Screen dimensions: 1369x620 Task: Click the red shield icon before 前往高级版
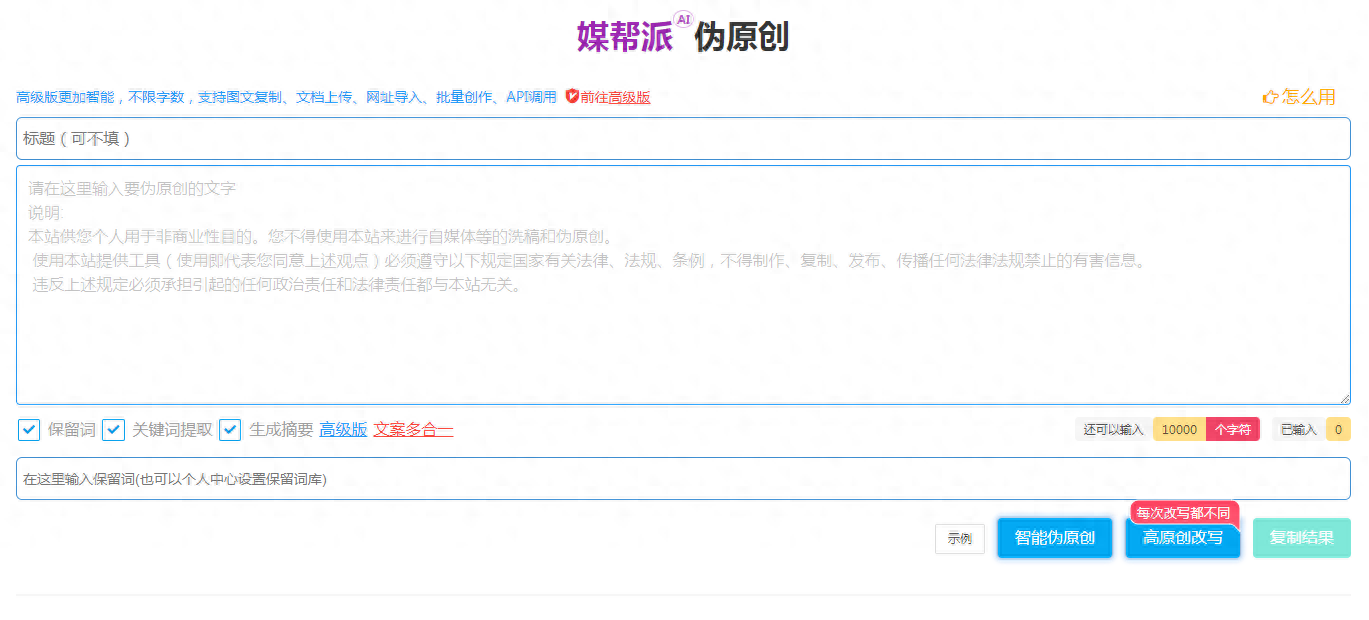coord(572,96)
